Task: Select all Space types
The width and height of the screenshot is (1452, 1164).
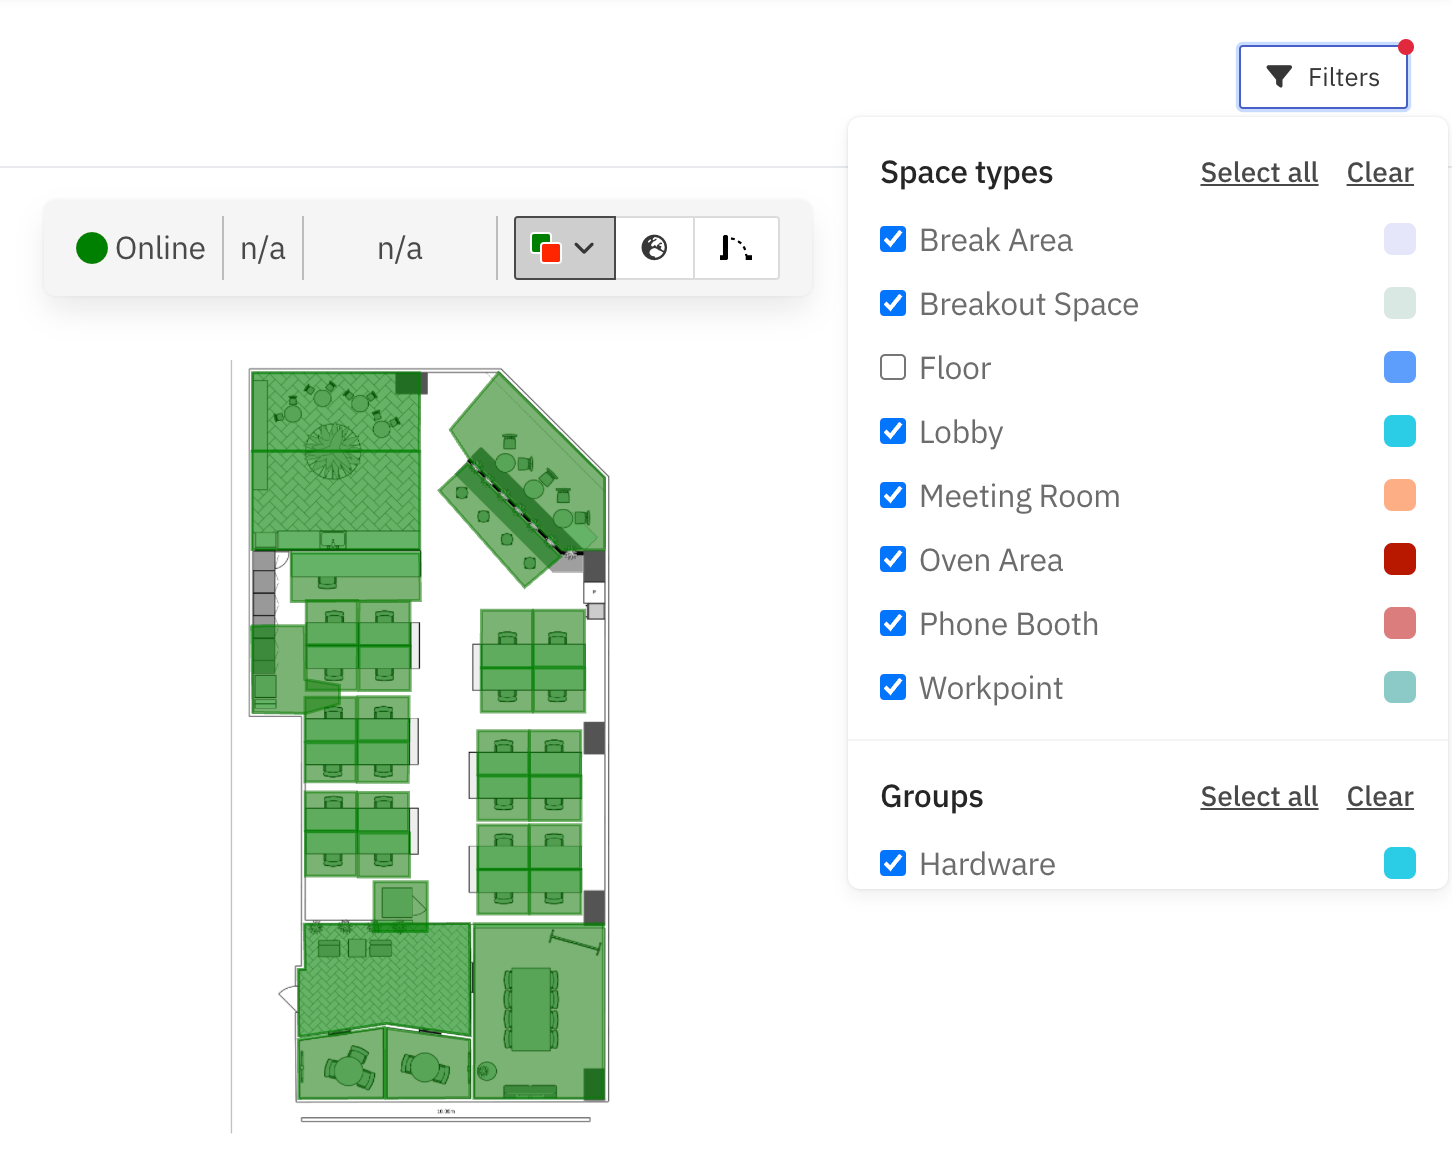Action: 1259,173
